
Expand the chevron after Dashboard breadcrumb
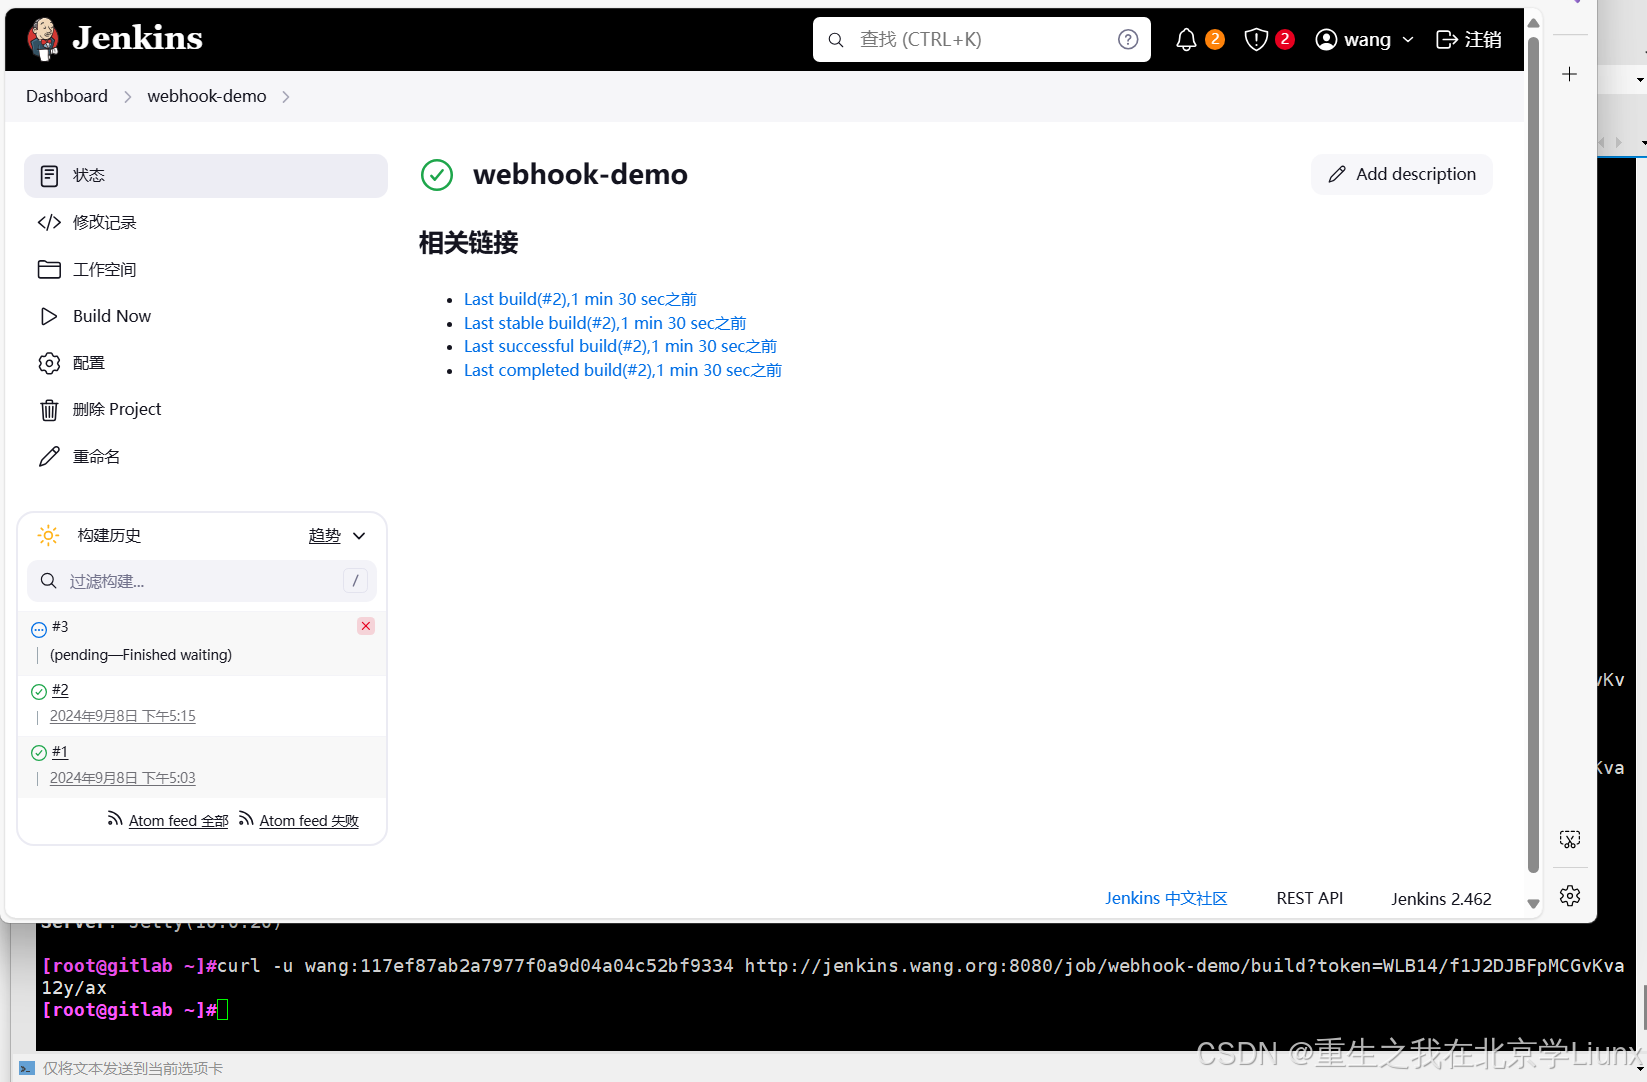(127, 97)
